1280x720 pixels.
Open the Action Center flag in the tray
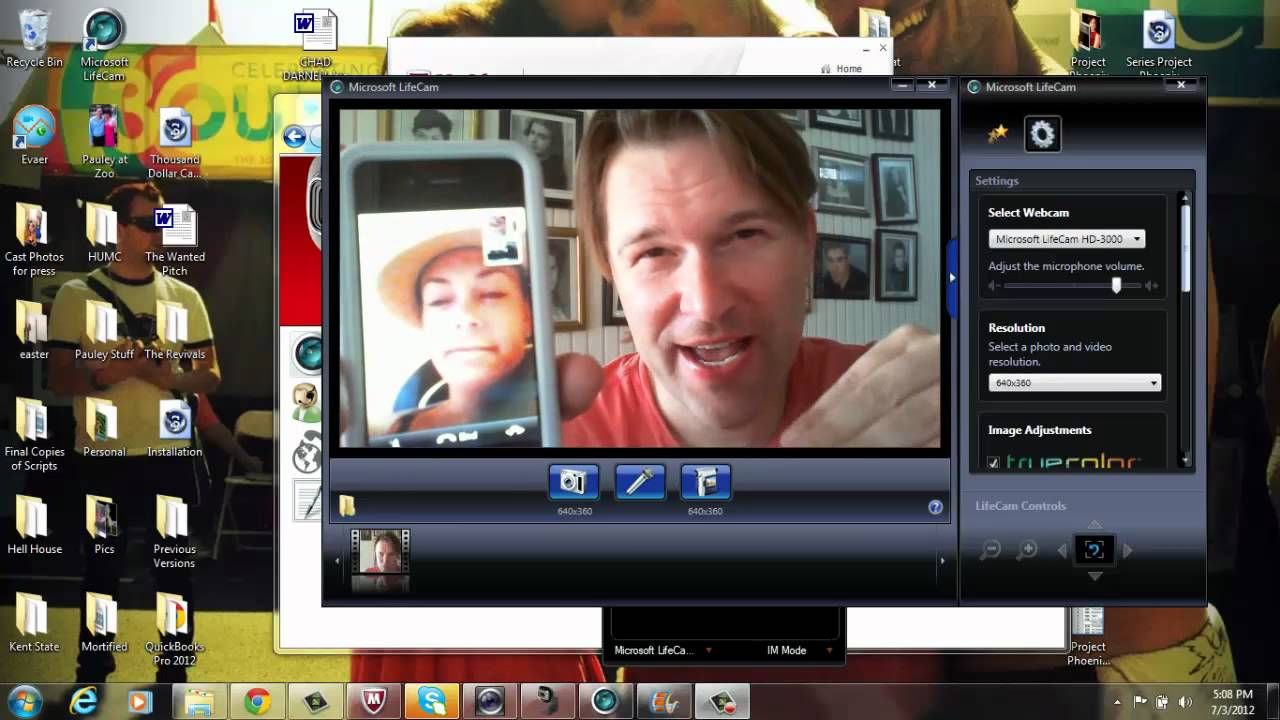click(x=1140, y=702)
